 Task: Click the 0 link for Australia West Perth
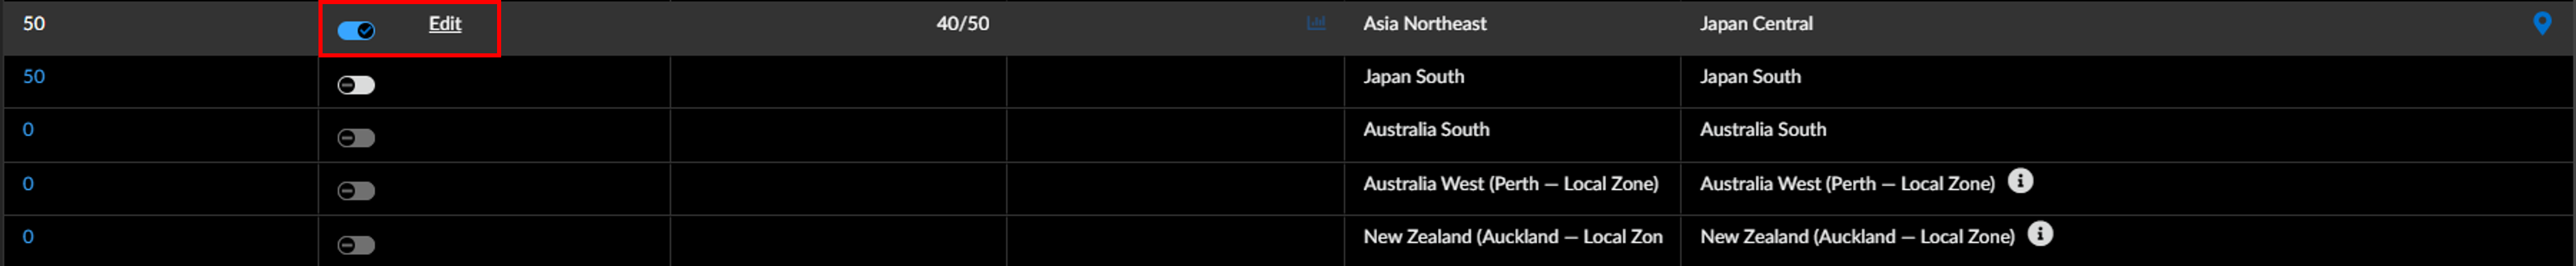[x=28, y=184]
